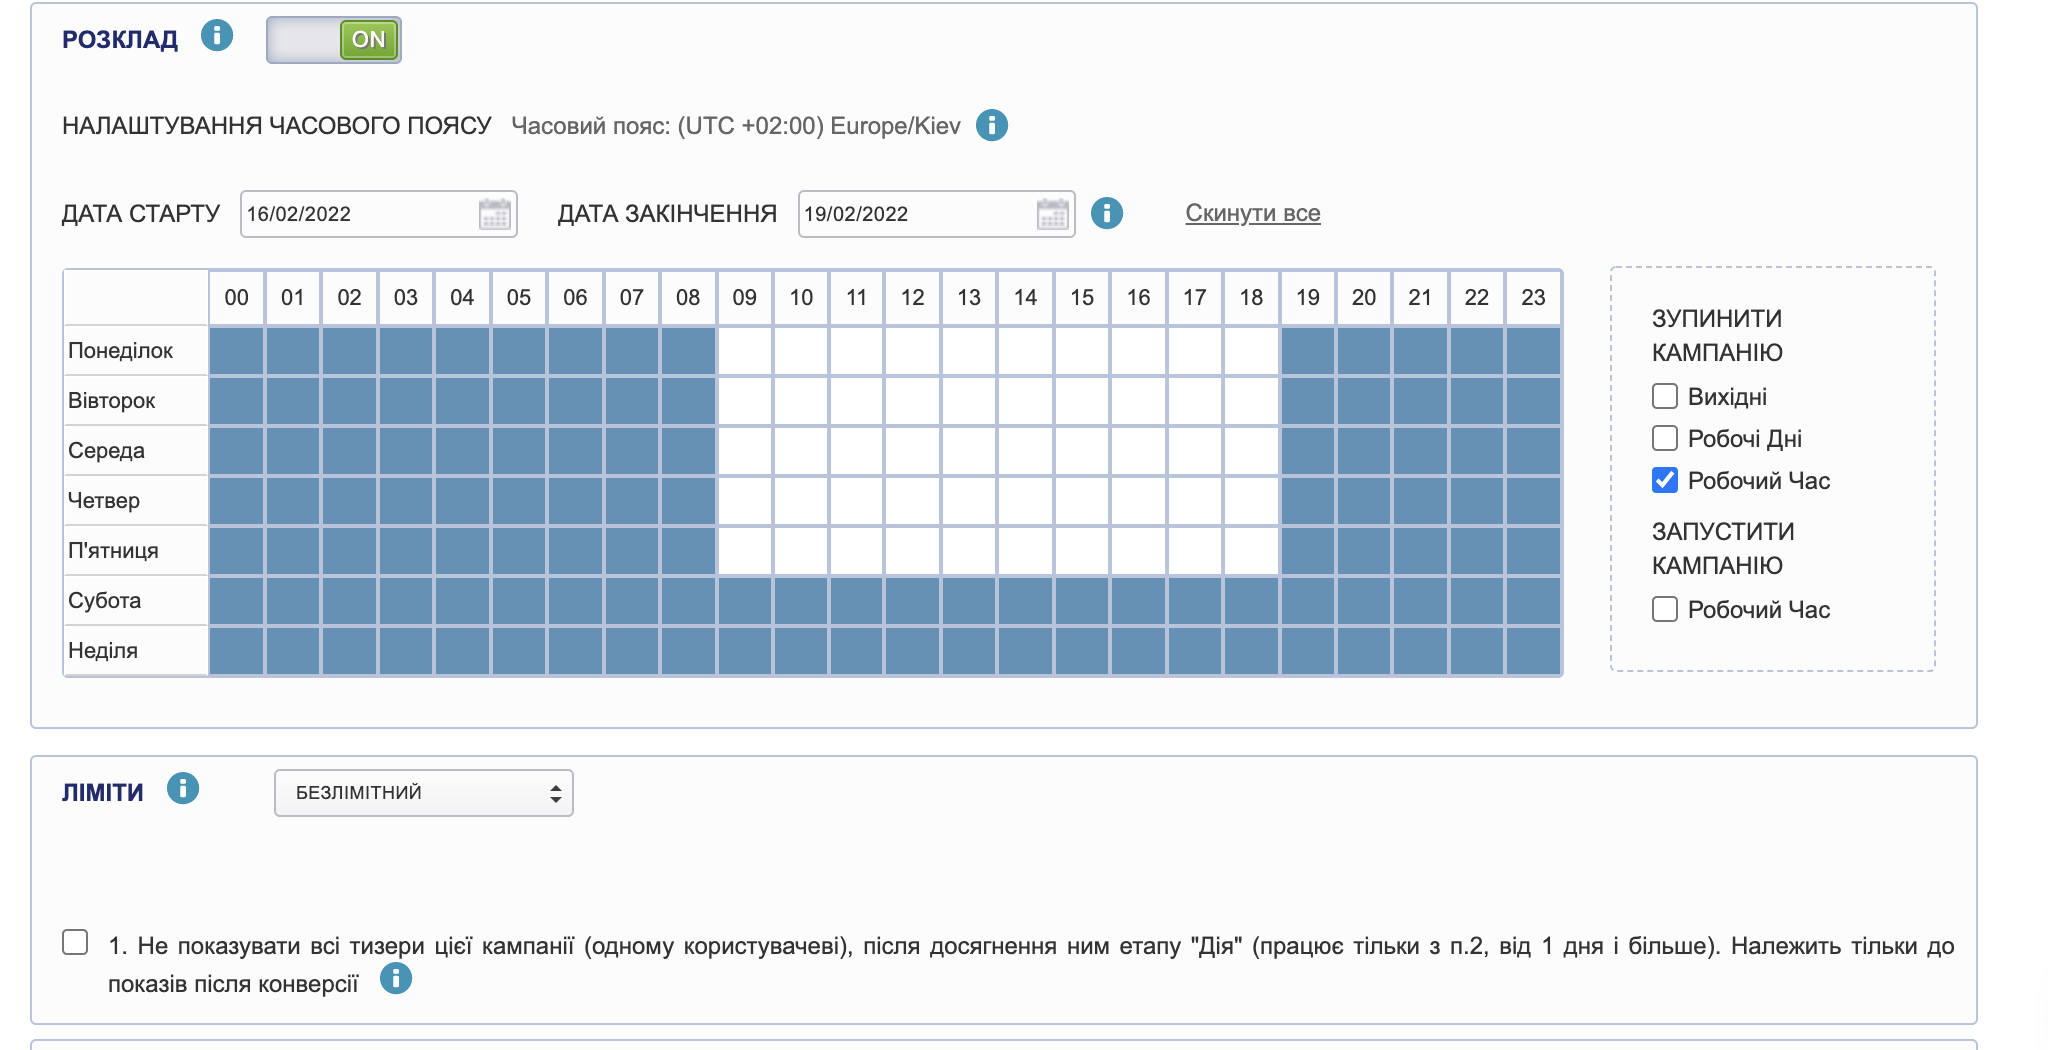Click the info icon next to РОЗКЛАД
2048x1050 pixels.
(x=216, y=37)
